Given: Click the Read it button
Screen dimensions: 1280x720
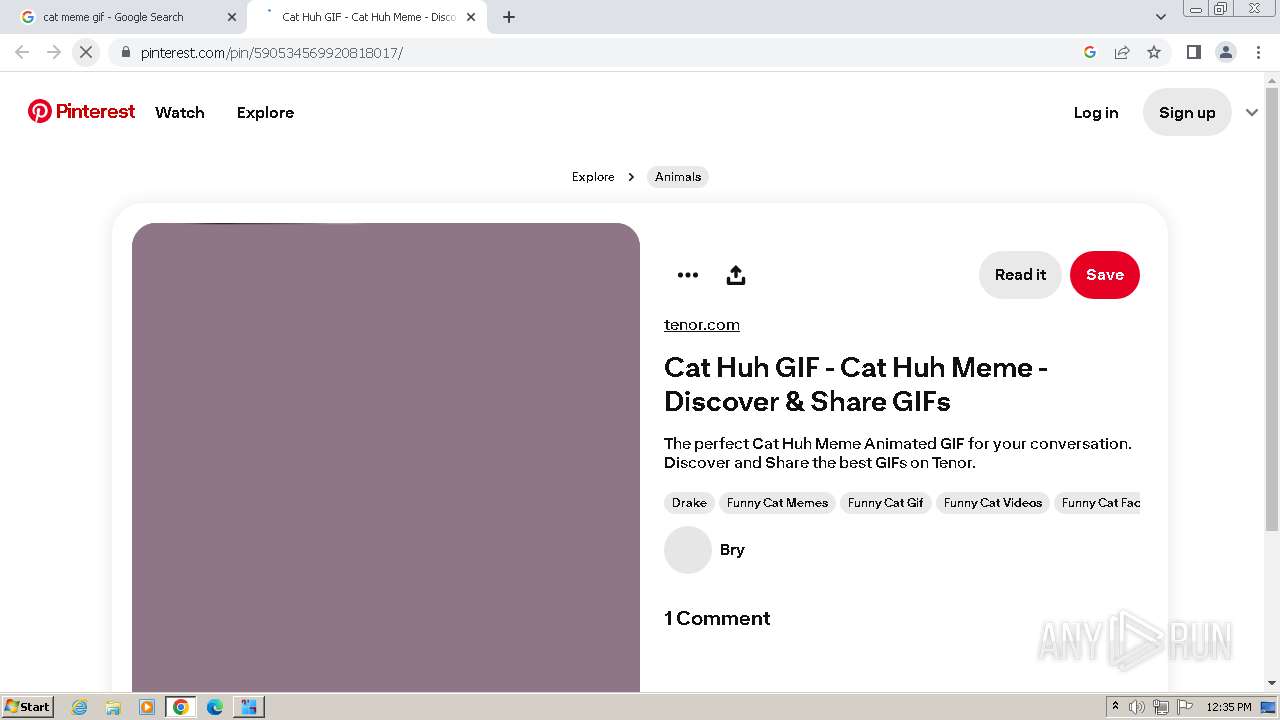Looking at the screenshot, I should coord(1020,275).
